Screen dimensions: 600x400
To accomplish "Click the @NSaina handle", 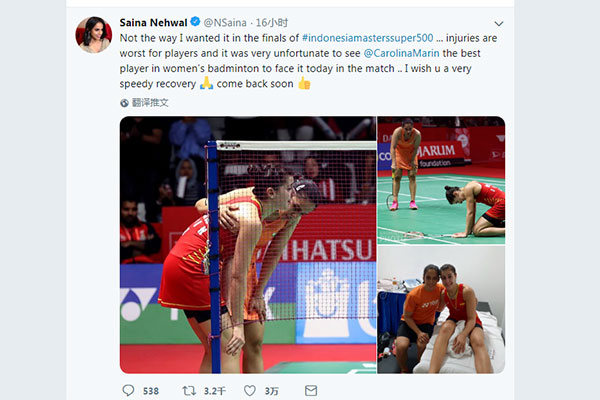I will [225, 23].
